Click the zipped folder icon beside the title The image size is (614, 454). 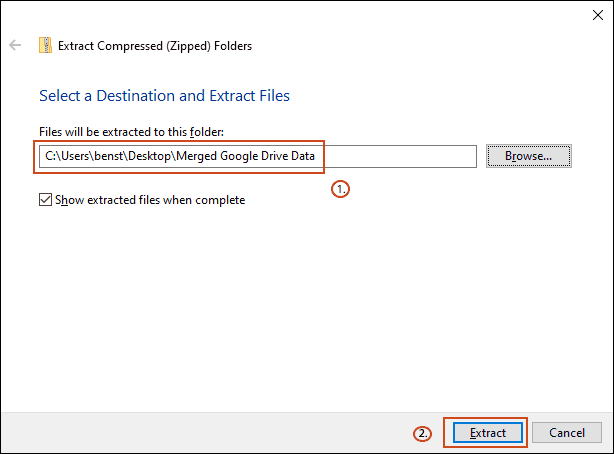pyautogui.click(x=45, y=46)
